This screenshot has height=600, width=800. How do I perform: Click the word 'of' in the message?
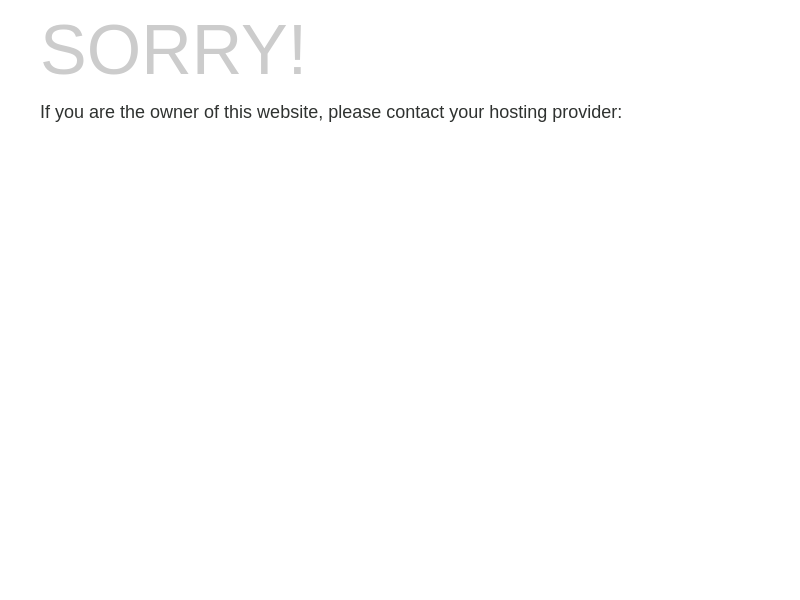click(211, 112)
